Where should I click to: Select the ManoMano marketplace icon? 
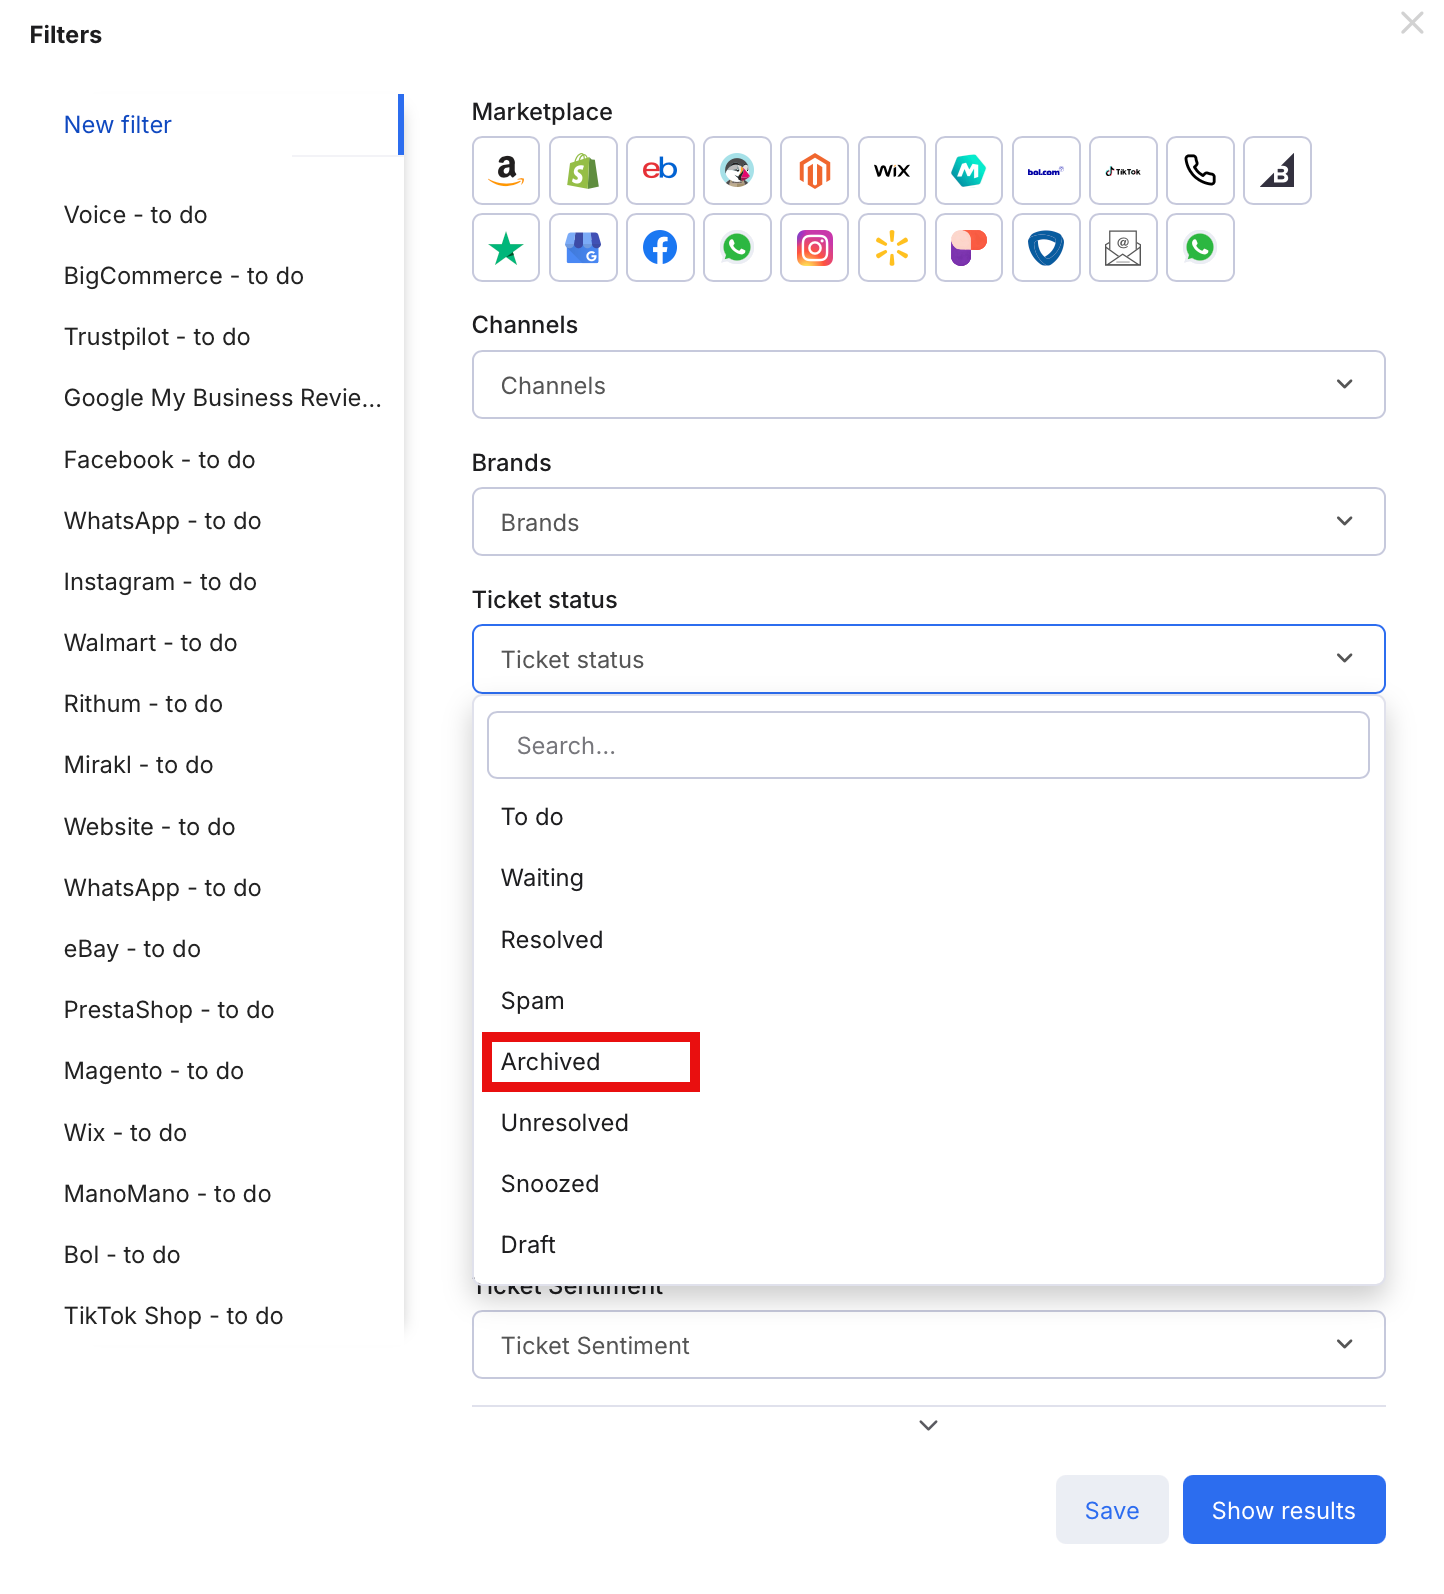[969, 171]
